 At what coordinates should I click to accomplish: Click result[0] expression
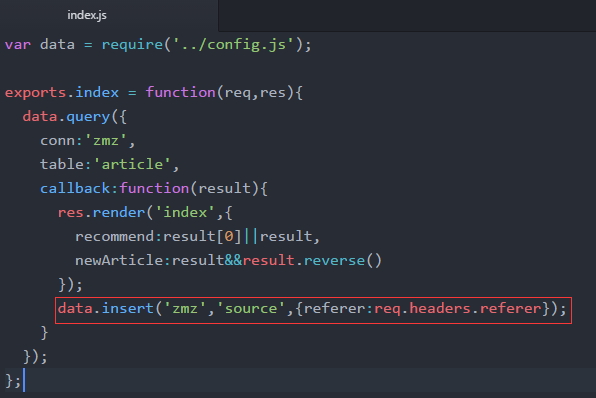click(x=203, y=236)
